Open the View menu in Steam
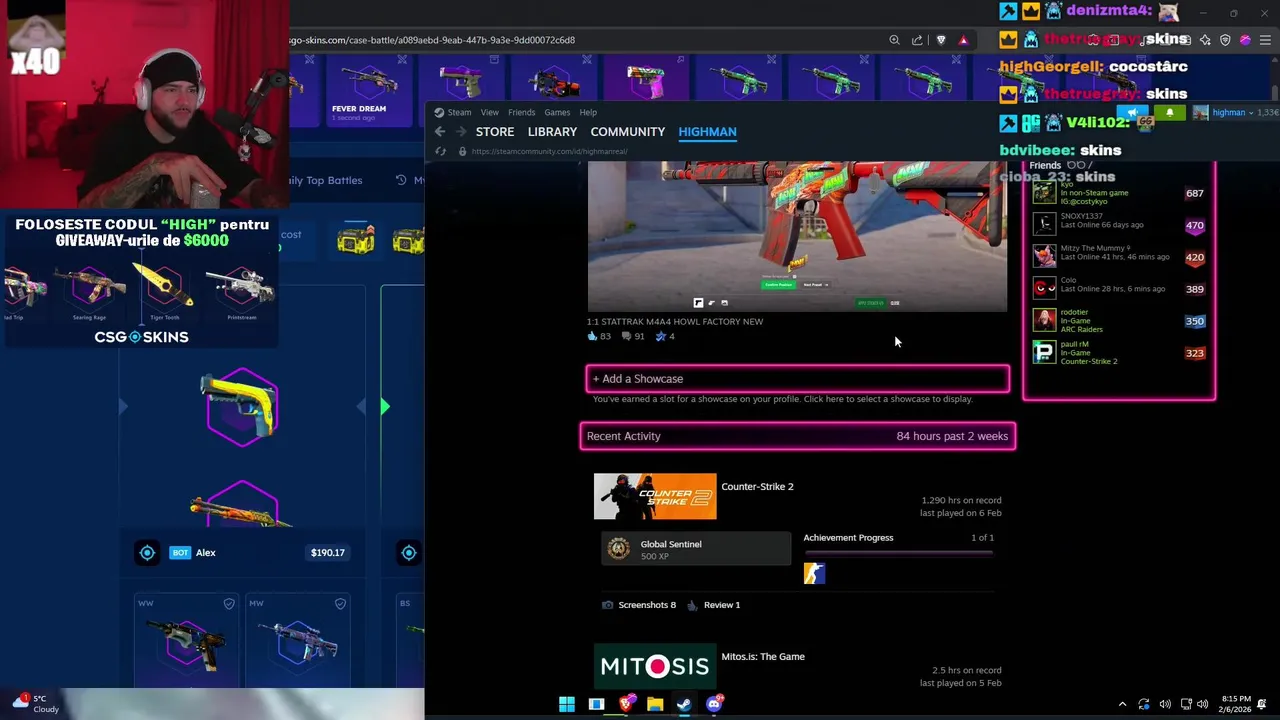Image resolution: width=1280 pixels, height=720 pixels. [x=489, y=112]
